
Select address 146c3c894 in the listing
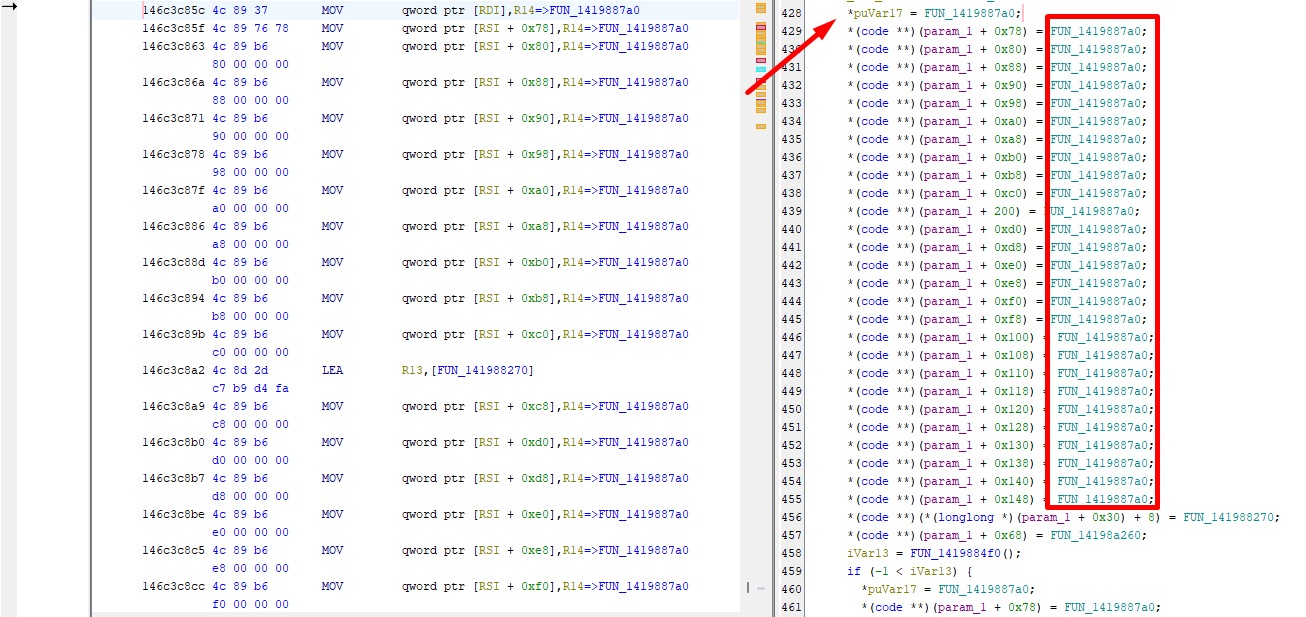pyautogui.click(x=173, y=298)
